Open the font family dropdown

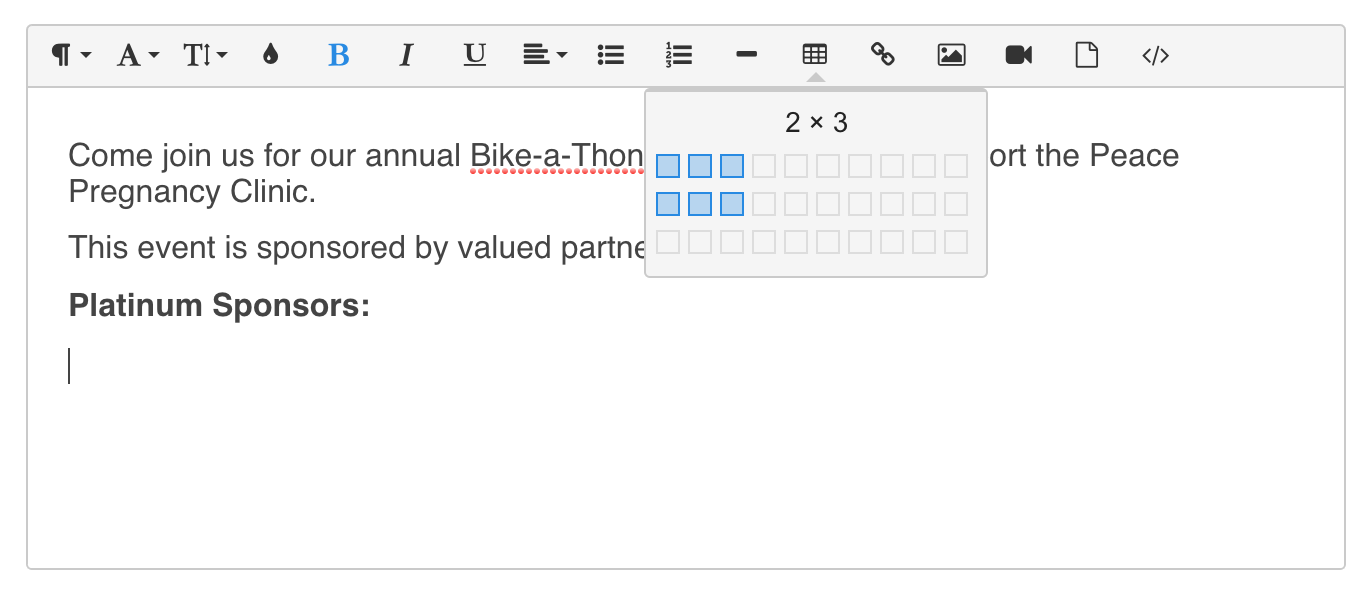point(138,56)
